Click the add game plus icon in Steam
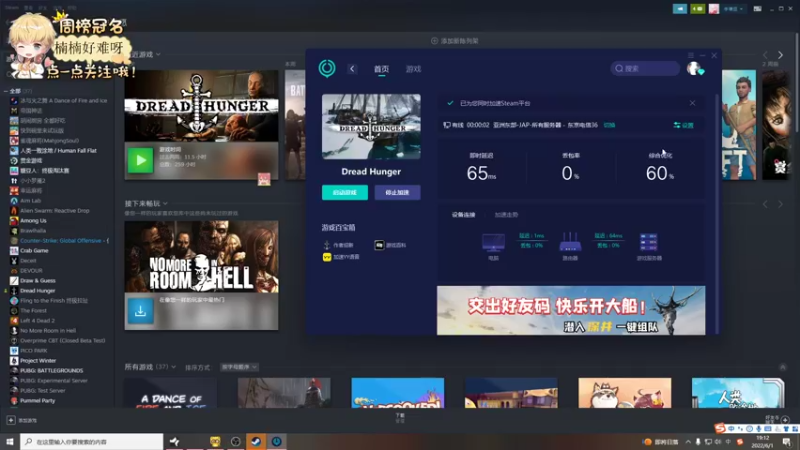The width and height of the screenshot is (800, 450). click(x=11, y=420)
